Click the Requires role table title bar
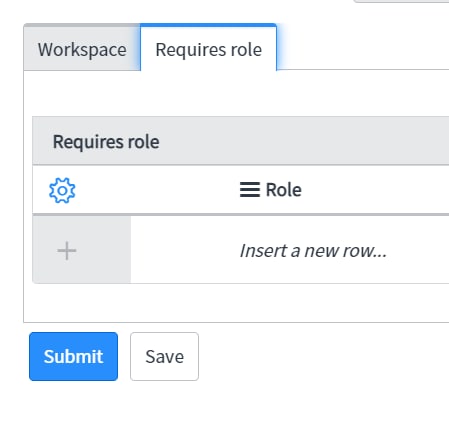The width and height of the screenshot is (449, 427). tap(241, 141)
